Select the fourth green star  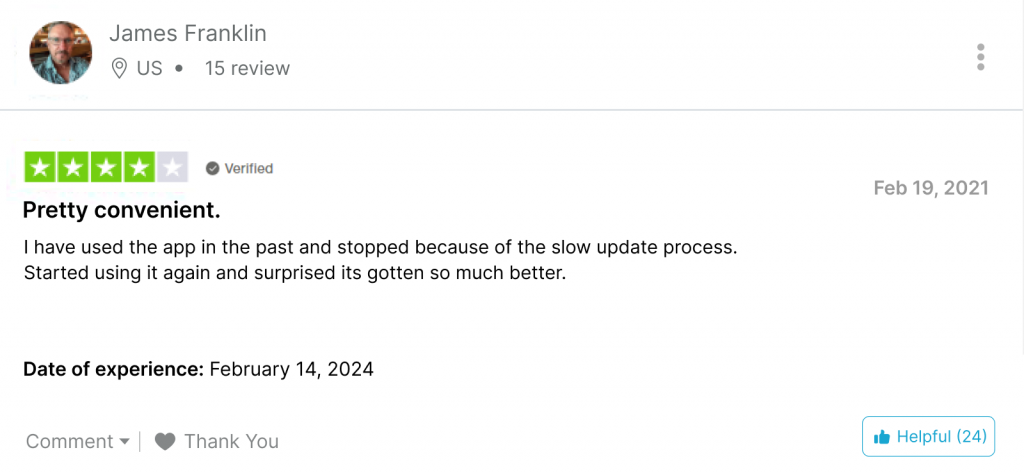click(x=138, y=167)
